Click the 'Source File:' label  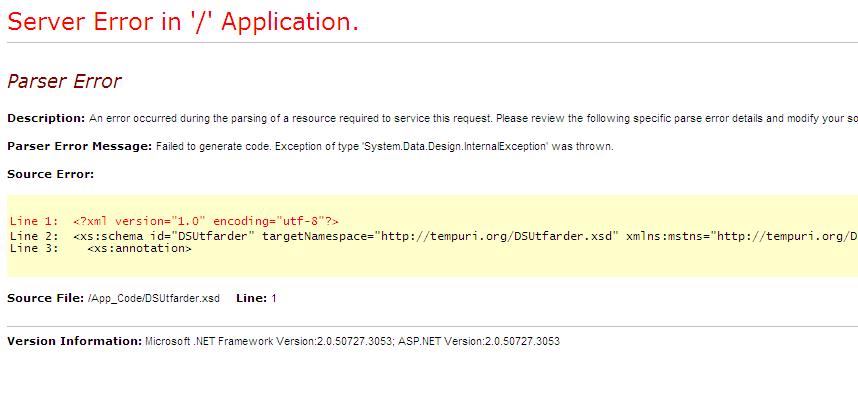[46, 299]
